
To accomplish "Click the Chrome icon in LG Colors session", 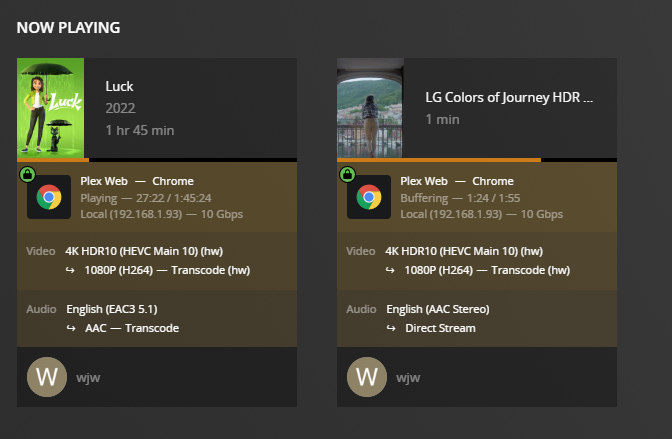I will (369, 197).
